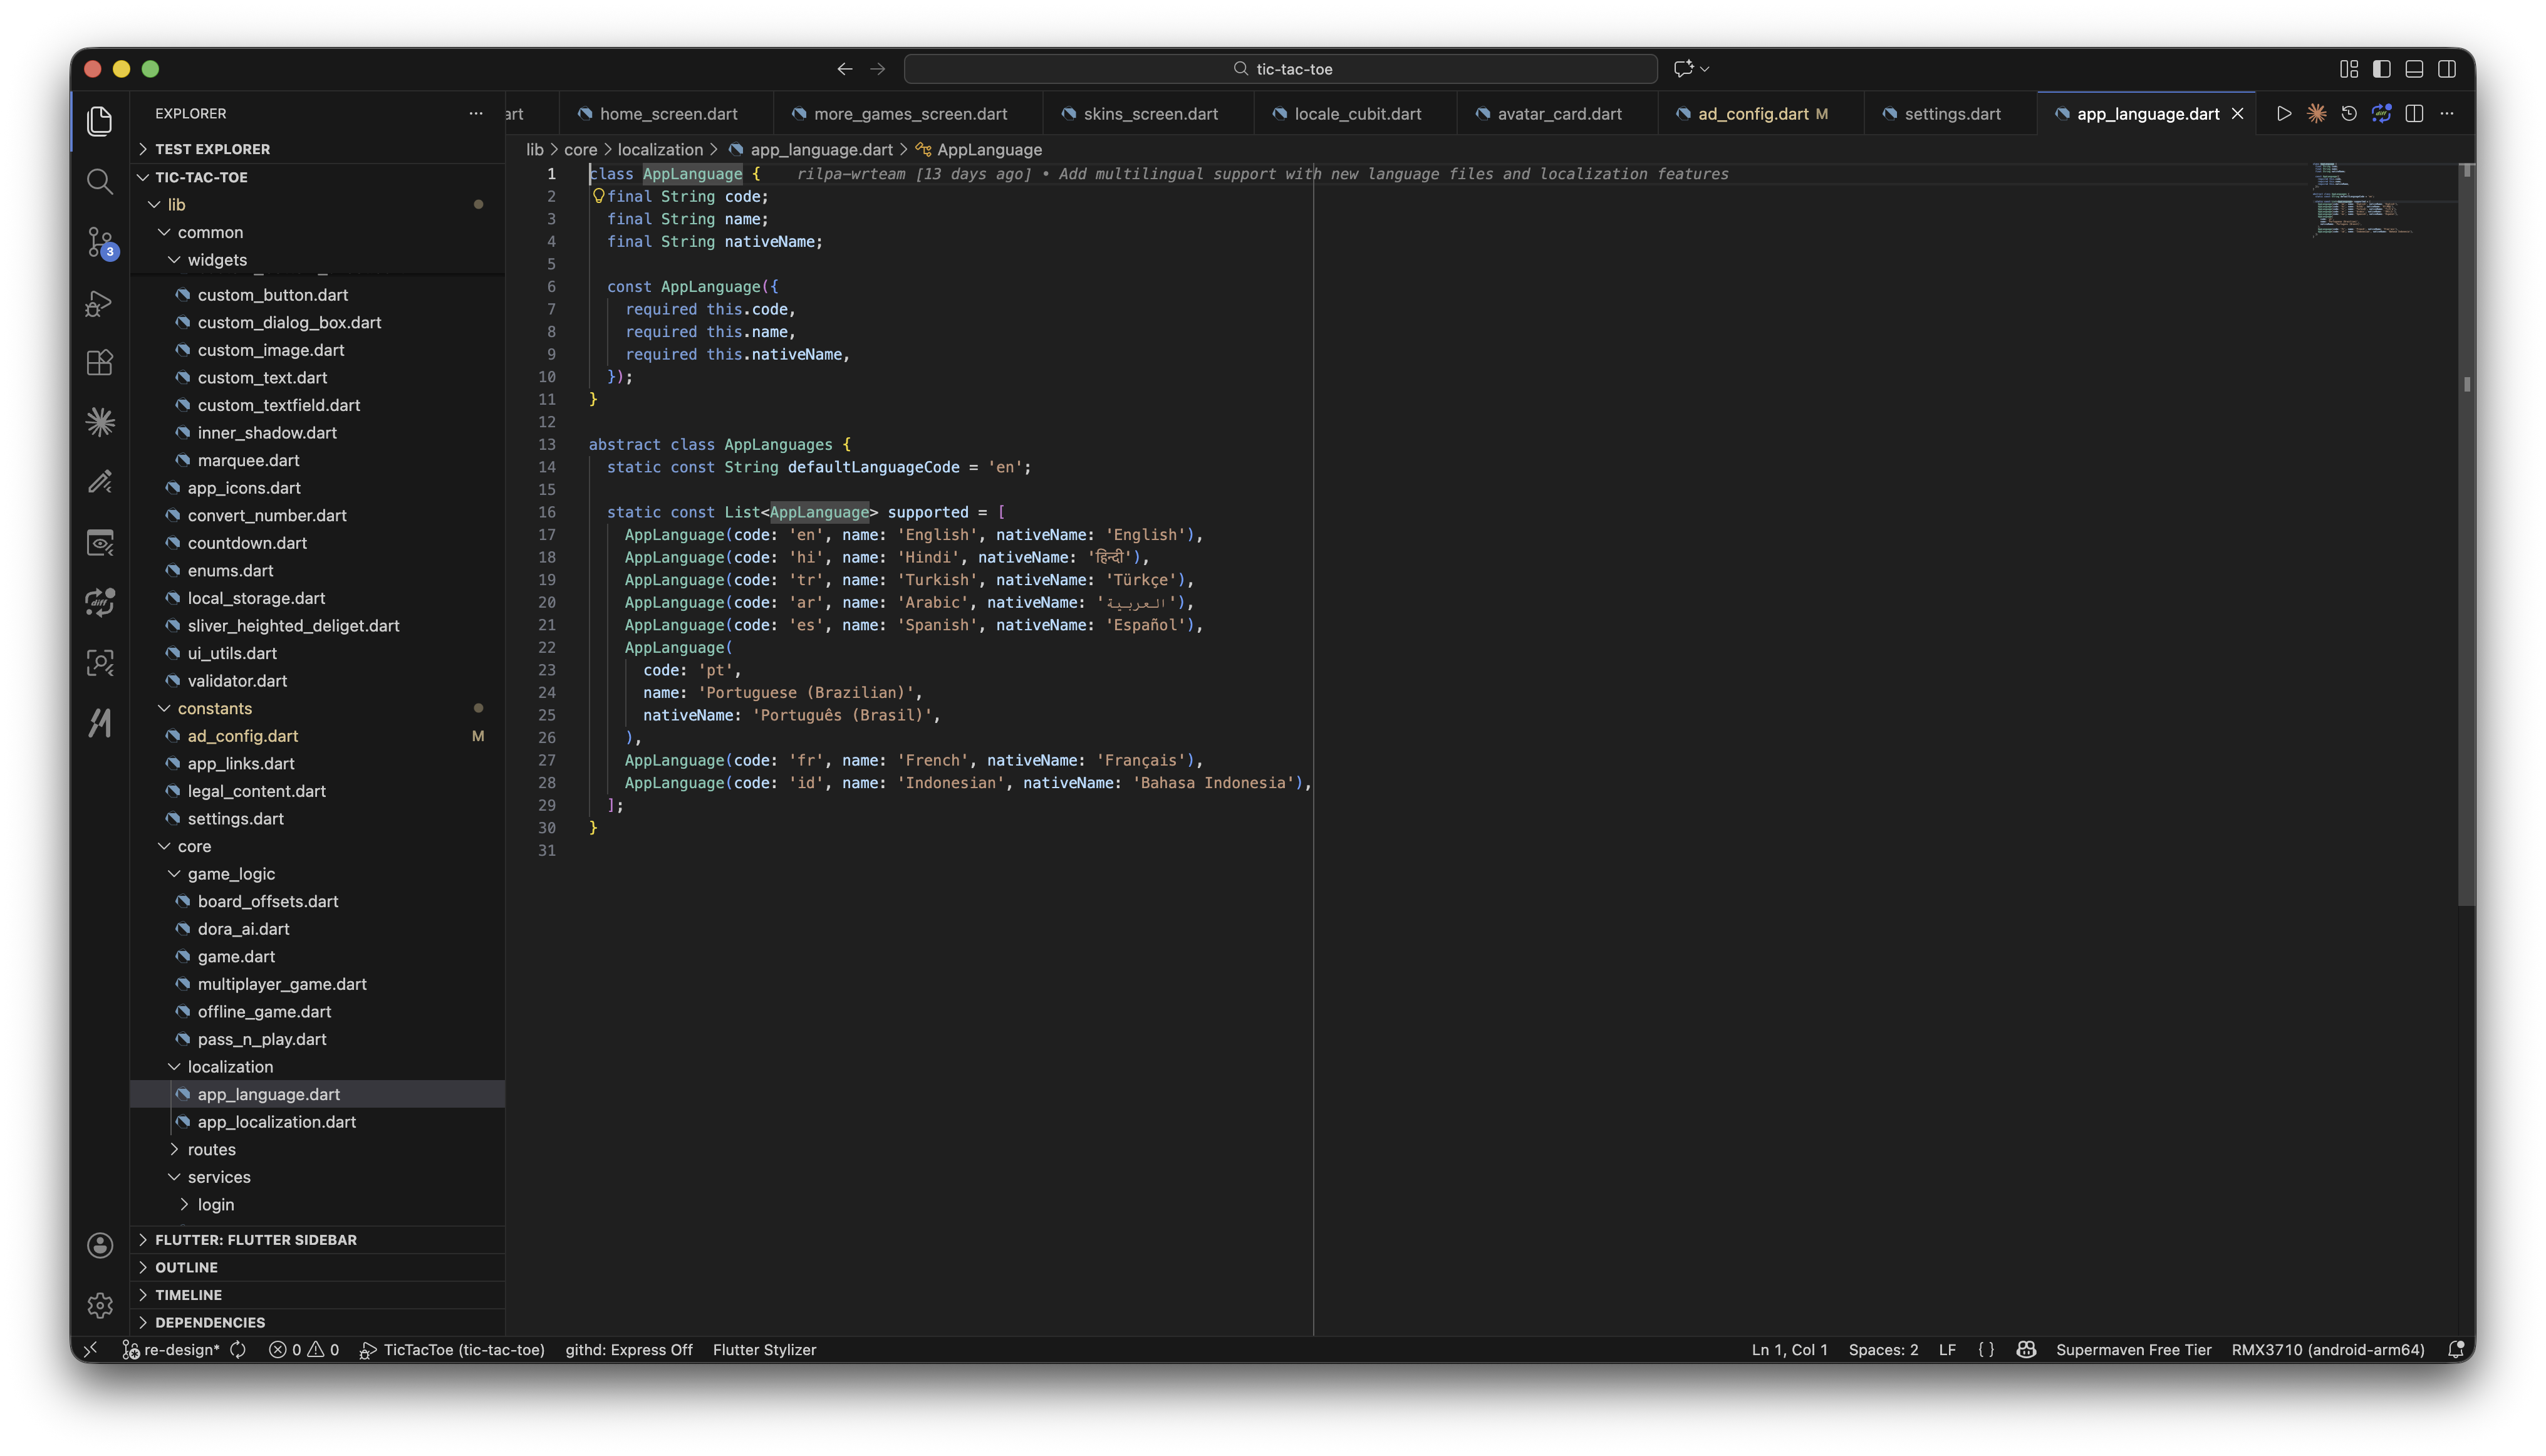Click the AppLanguage breadcrumb symbol
Viewport: 2546px width, 1456px height.
[x=978, y=150]
